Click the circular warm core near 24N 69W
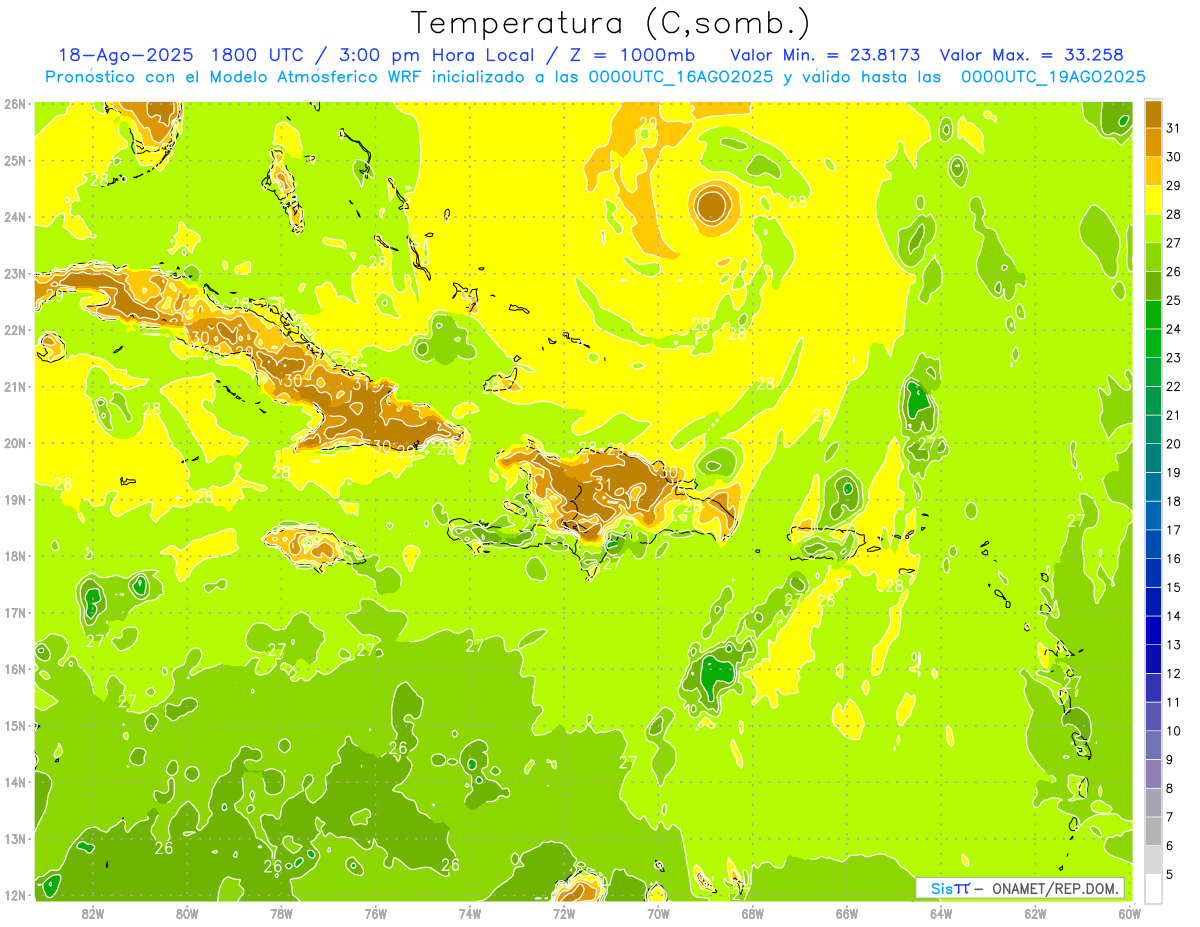 (711, 206)
